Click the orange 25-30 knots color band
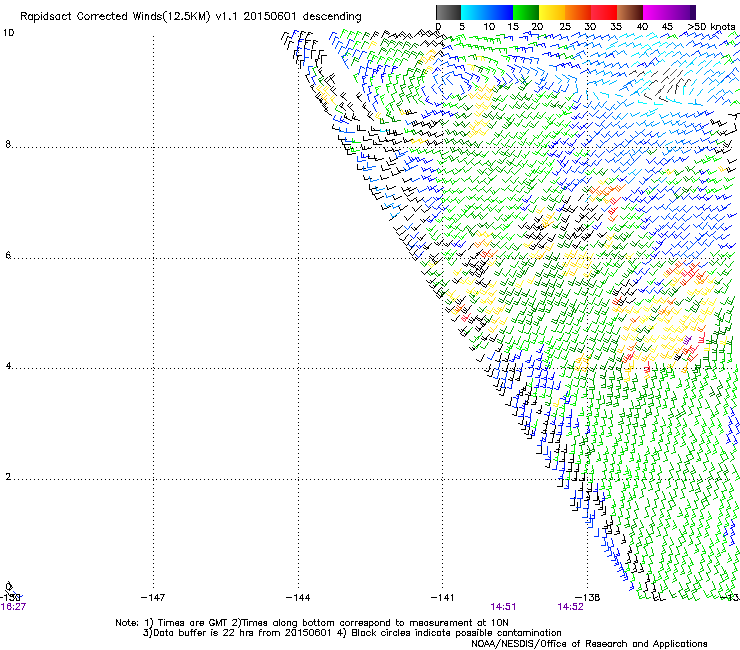740x650 pixels. (x=578, y=12)
